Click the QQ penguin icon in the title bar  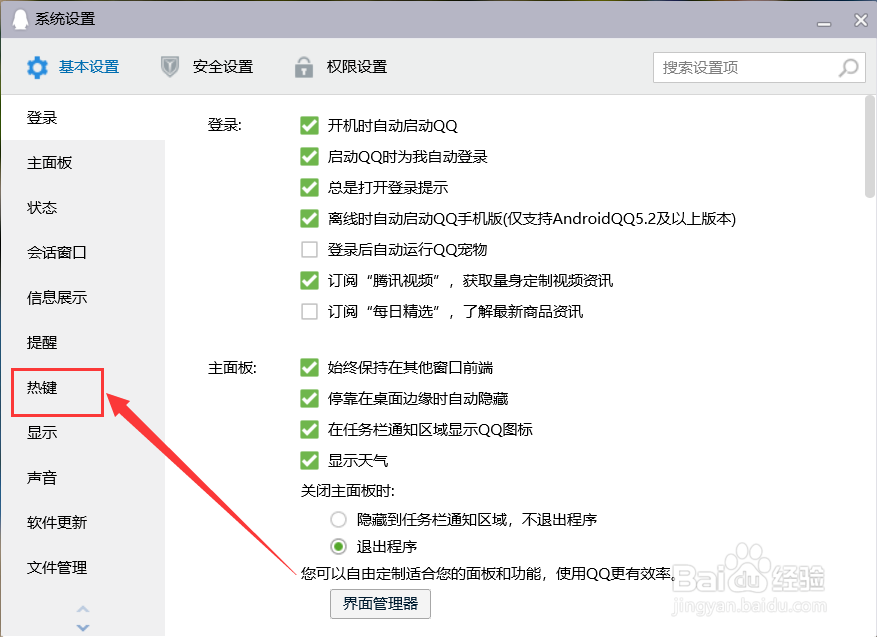18,19
